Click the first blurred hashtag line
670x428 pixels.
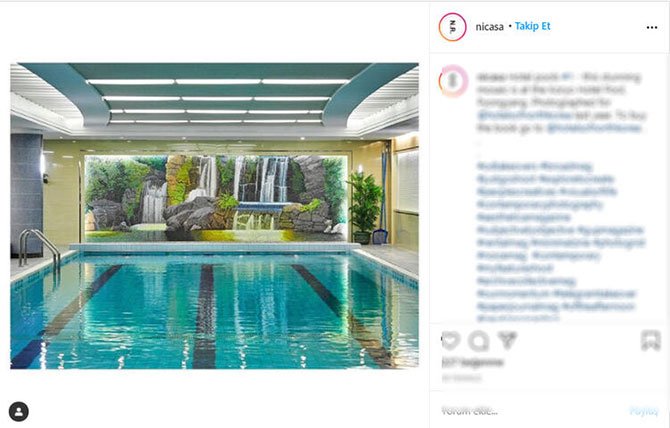click(x=535, y=166)
